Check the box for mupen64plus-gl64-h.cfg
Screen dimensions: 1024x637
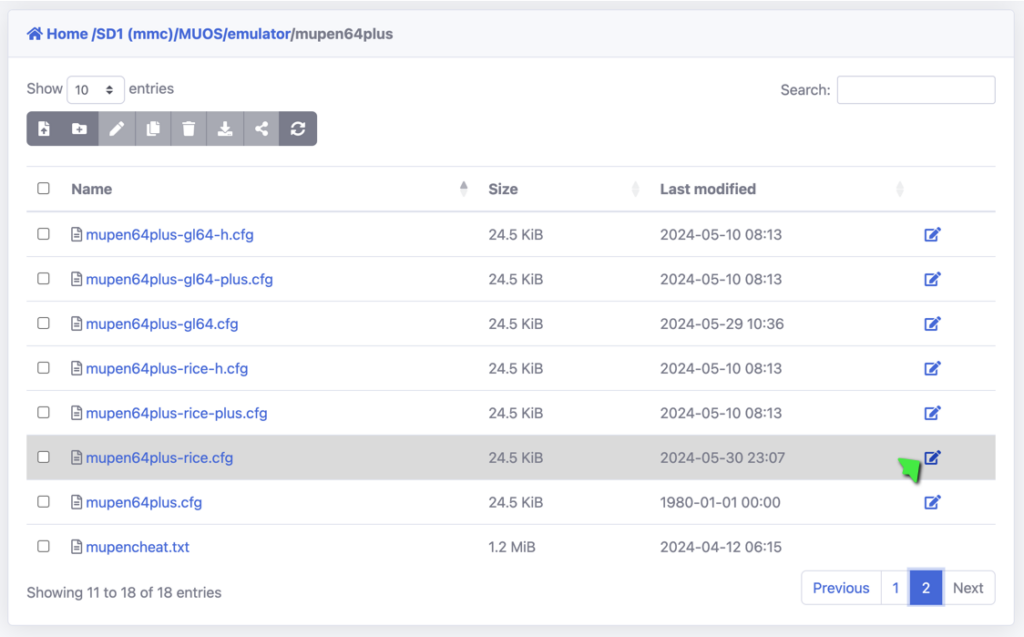(x=43, y=234)
